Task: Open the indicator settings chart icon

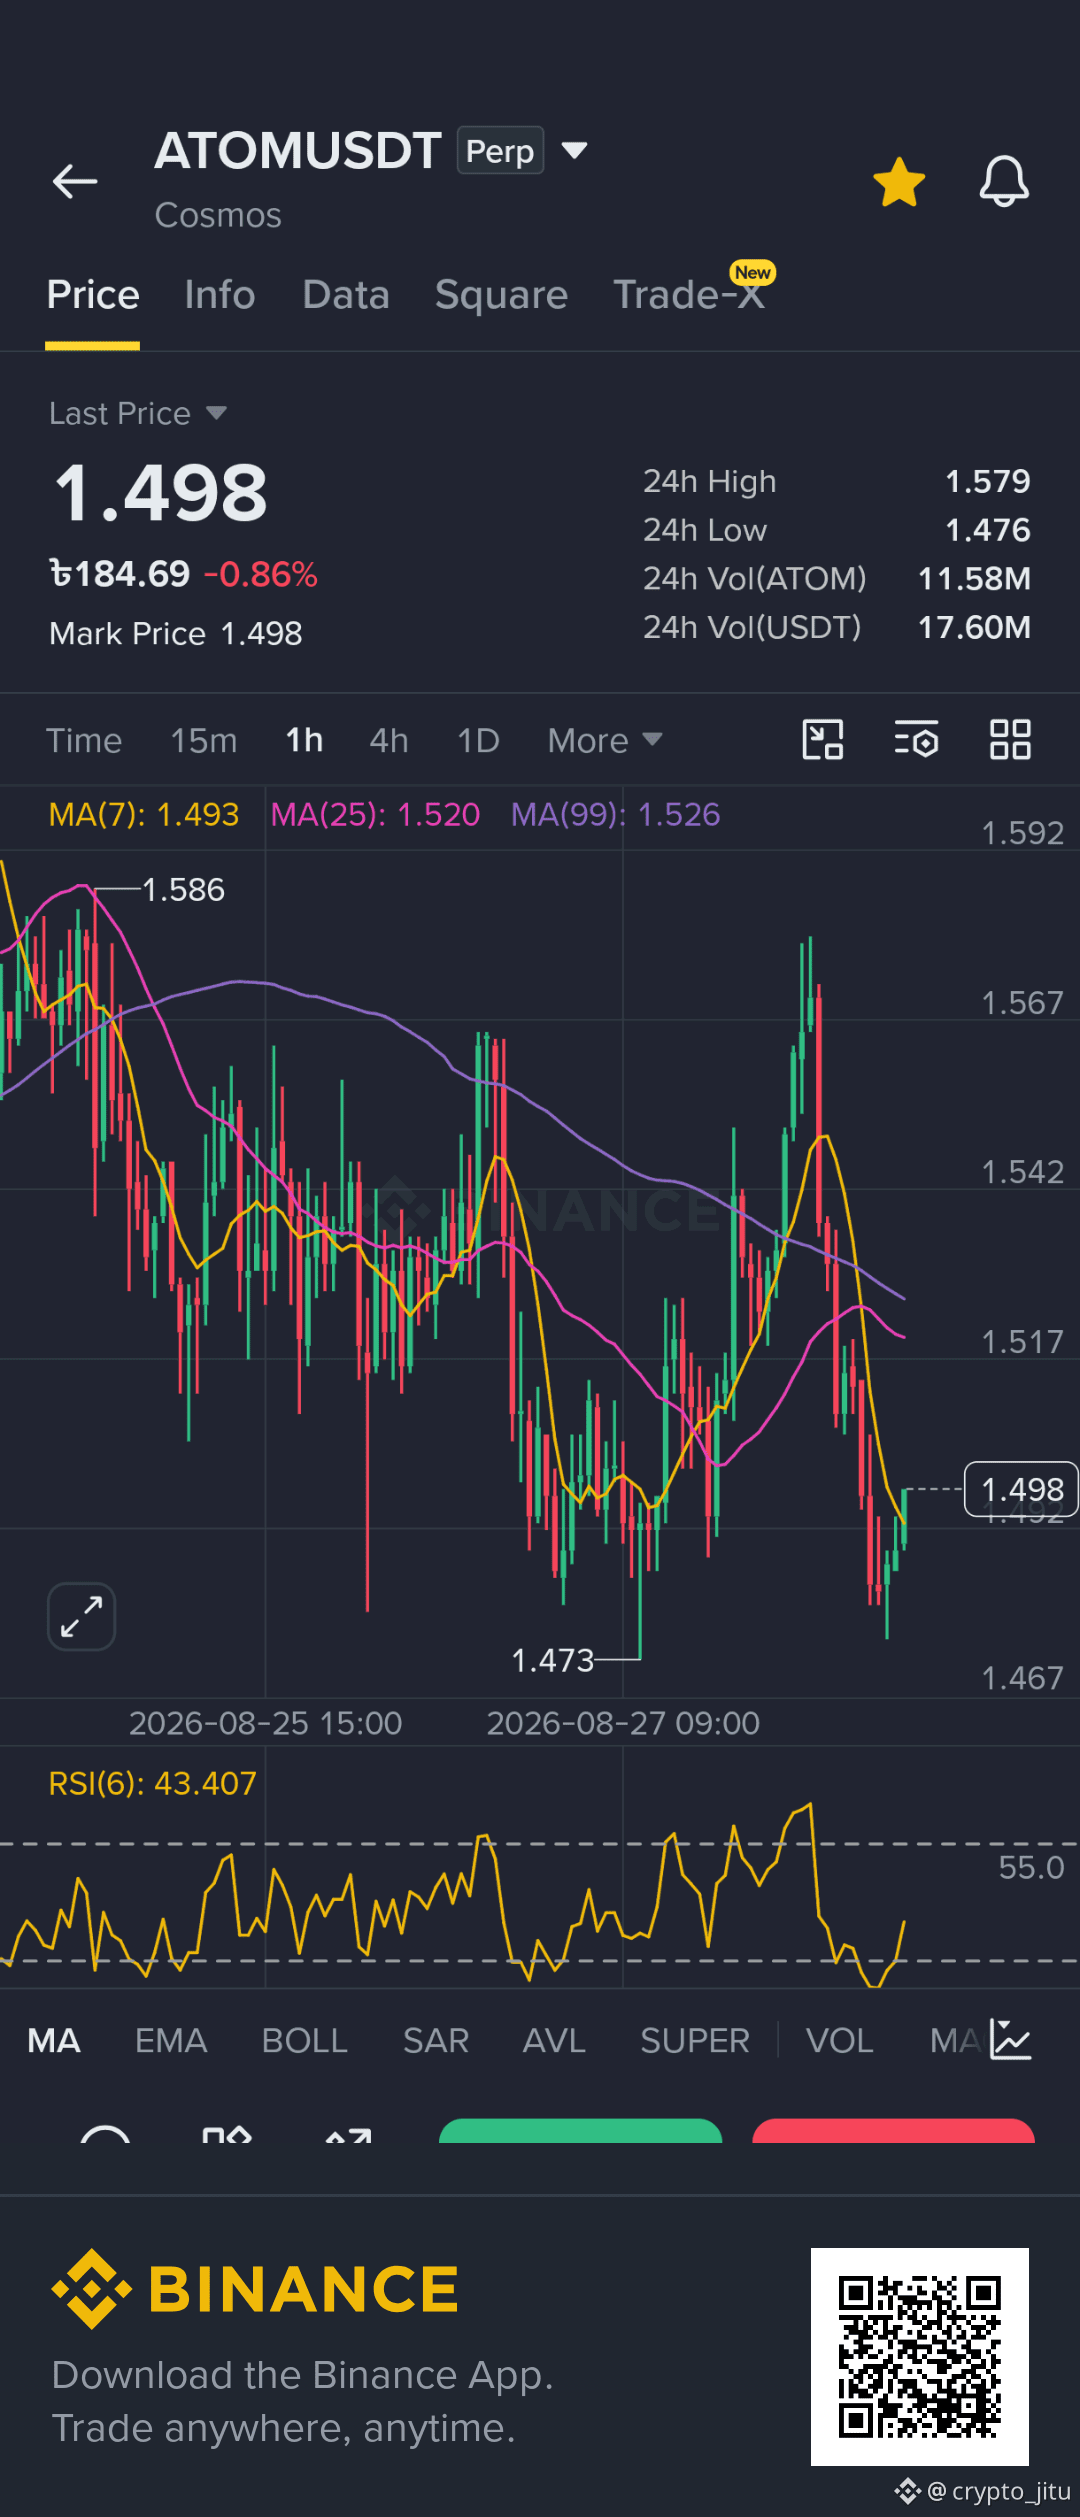Action: pyautogui.click(x=1010, y=2039)
